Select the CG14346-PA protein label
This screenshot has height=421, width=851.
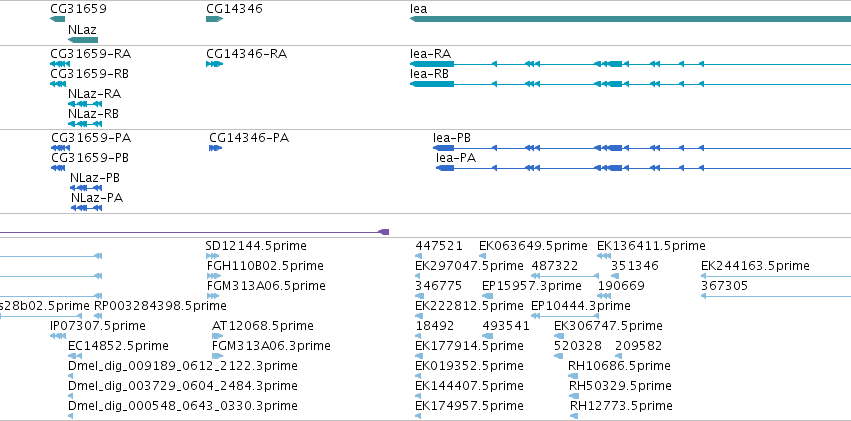(x=249, y=138)
